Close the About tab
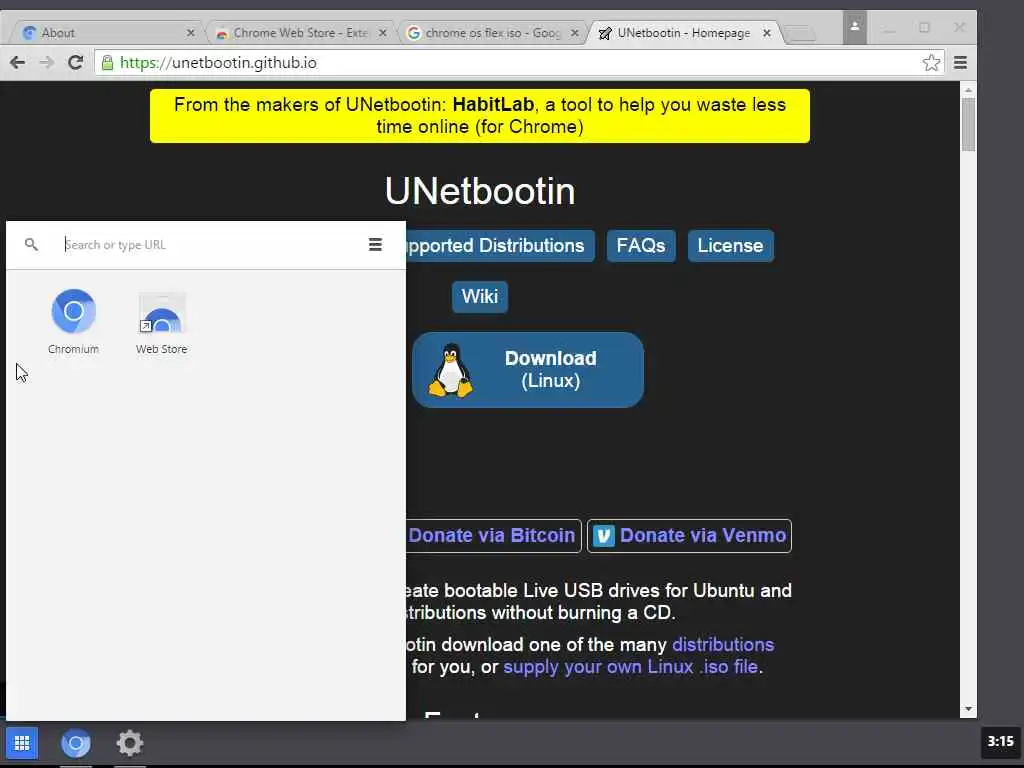This screenshot has height=768, width=1024. [x=191, y=33]
